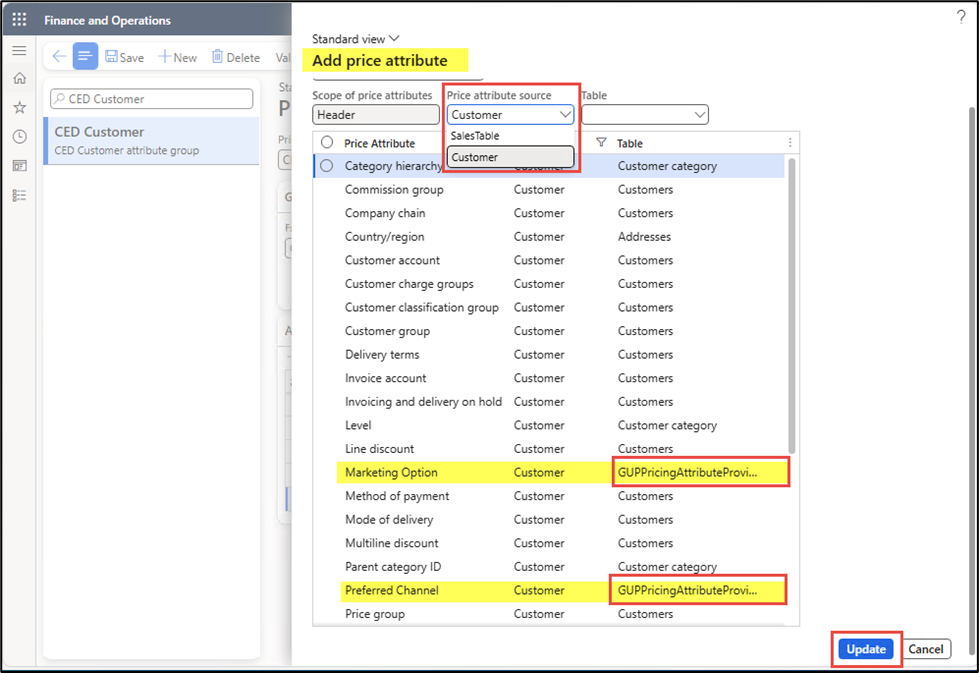979x673 pixels.
Task: Expand the Standard view dropdown
Action: pyautogui.click(x=356, y=39)
